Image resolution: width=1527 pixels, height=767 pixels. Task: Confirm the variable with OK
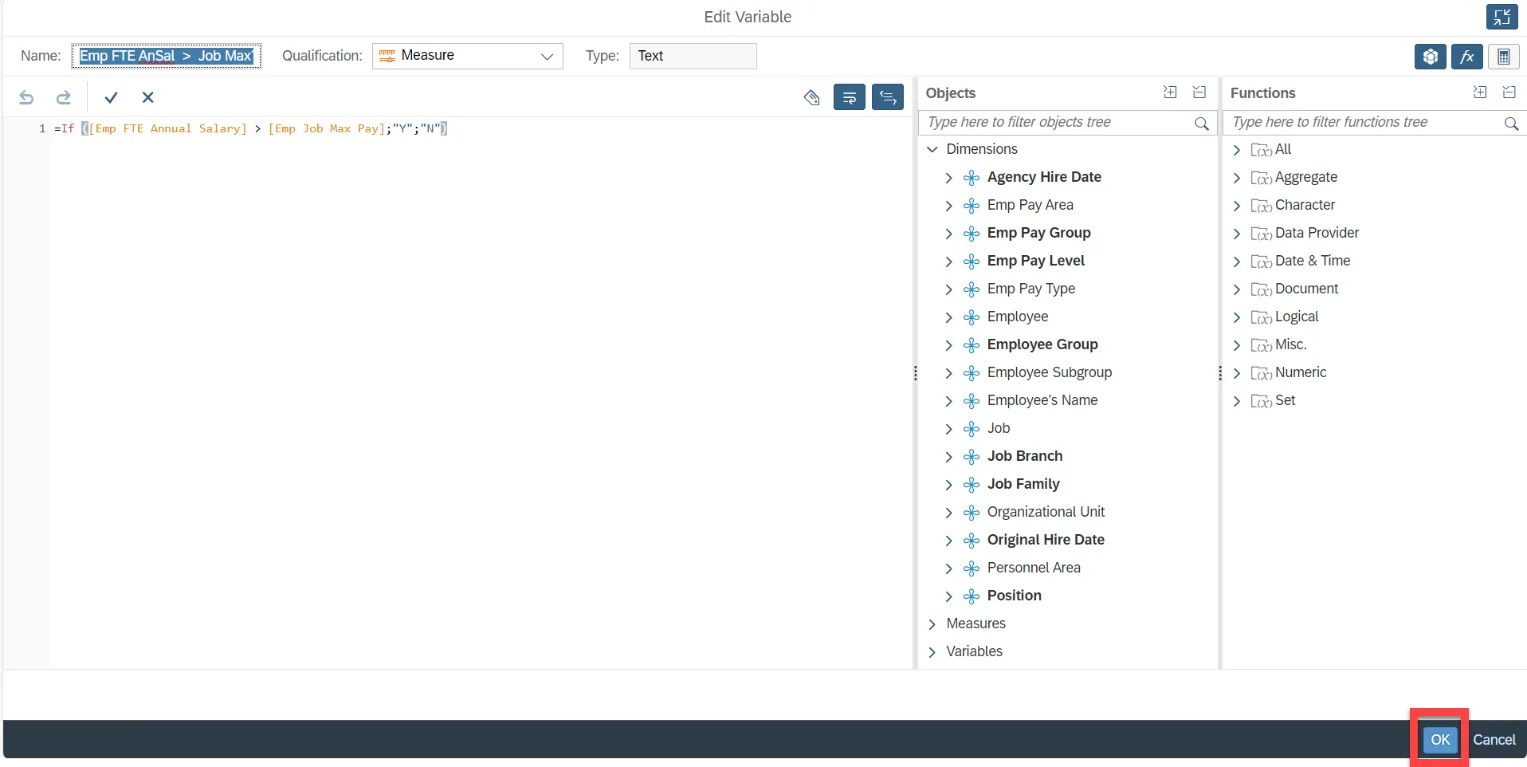click(1440, 740)
